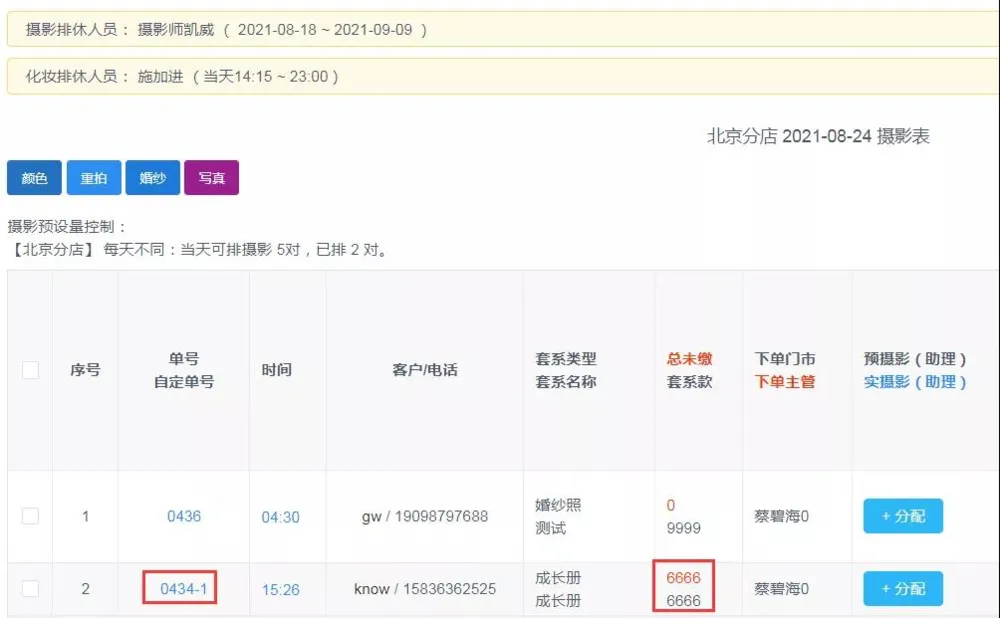Click the 04:30 time link

[280, 517]
